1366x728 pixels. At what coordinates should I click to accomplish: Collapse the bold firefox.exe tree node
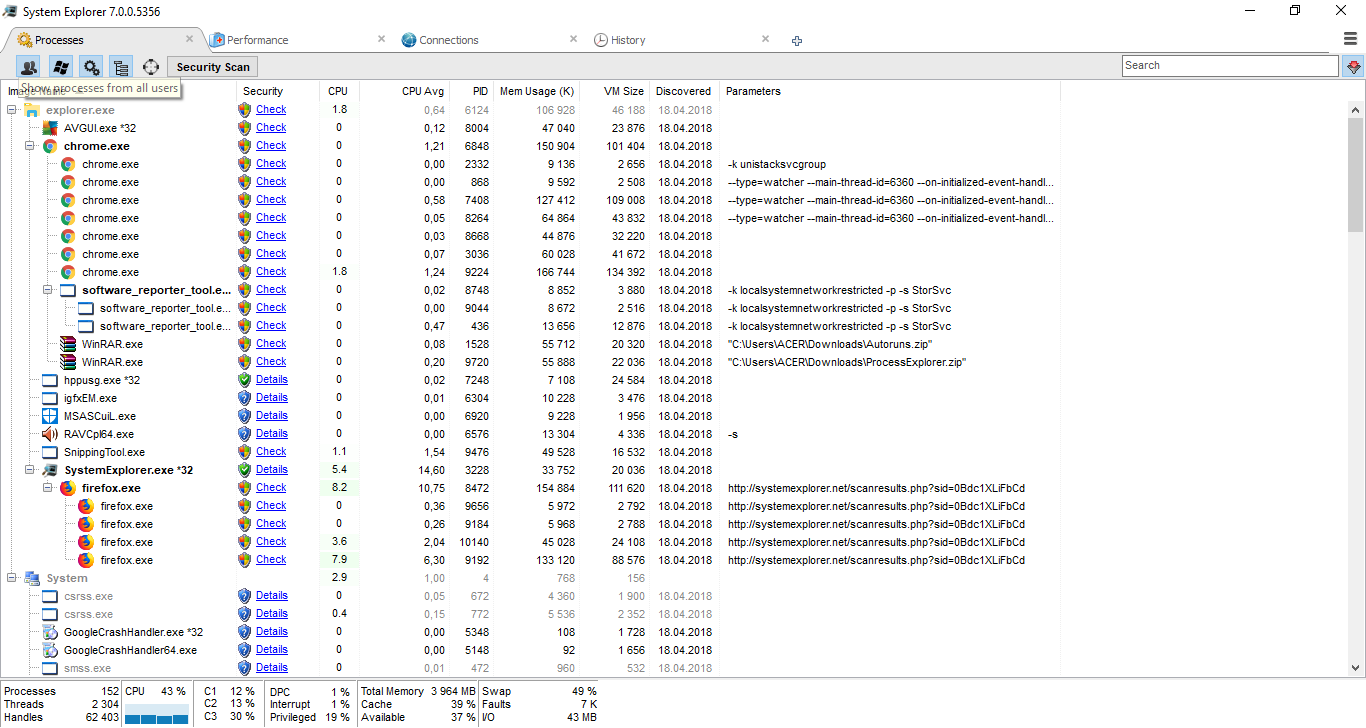48,488
